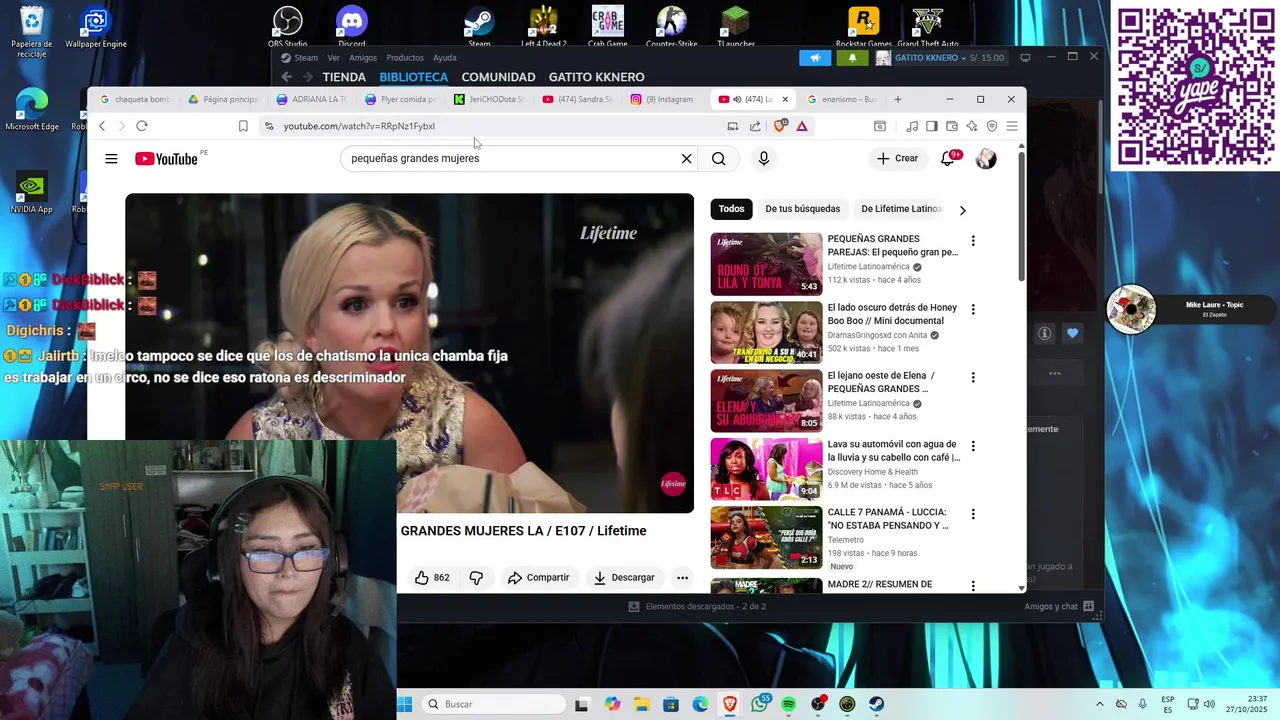Open Brave Shields lion icon
The height and width of the screenshot is (720, 1280).
point(781,126)
